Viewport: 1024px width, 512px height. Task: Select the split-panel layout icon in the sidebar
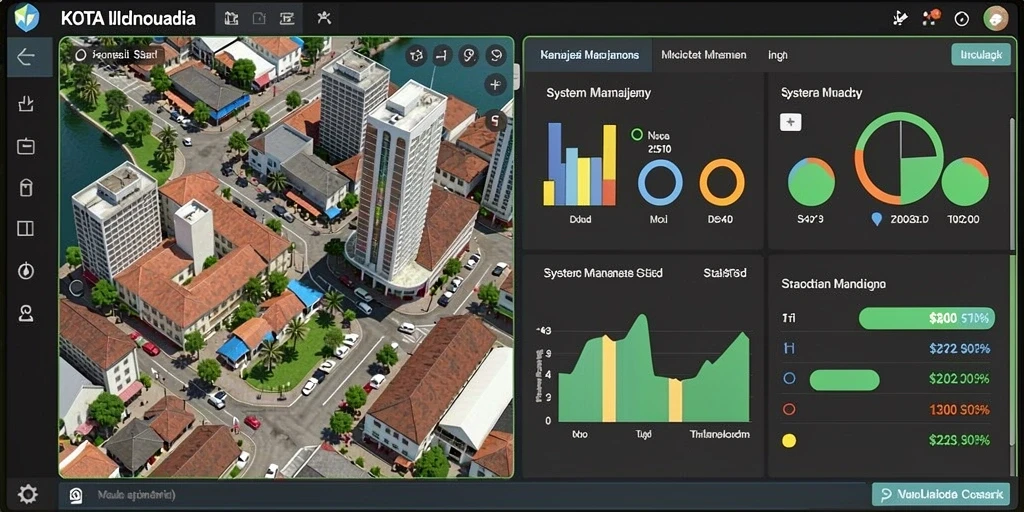coord(25,229)
